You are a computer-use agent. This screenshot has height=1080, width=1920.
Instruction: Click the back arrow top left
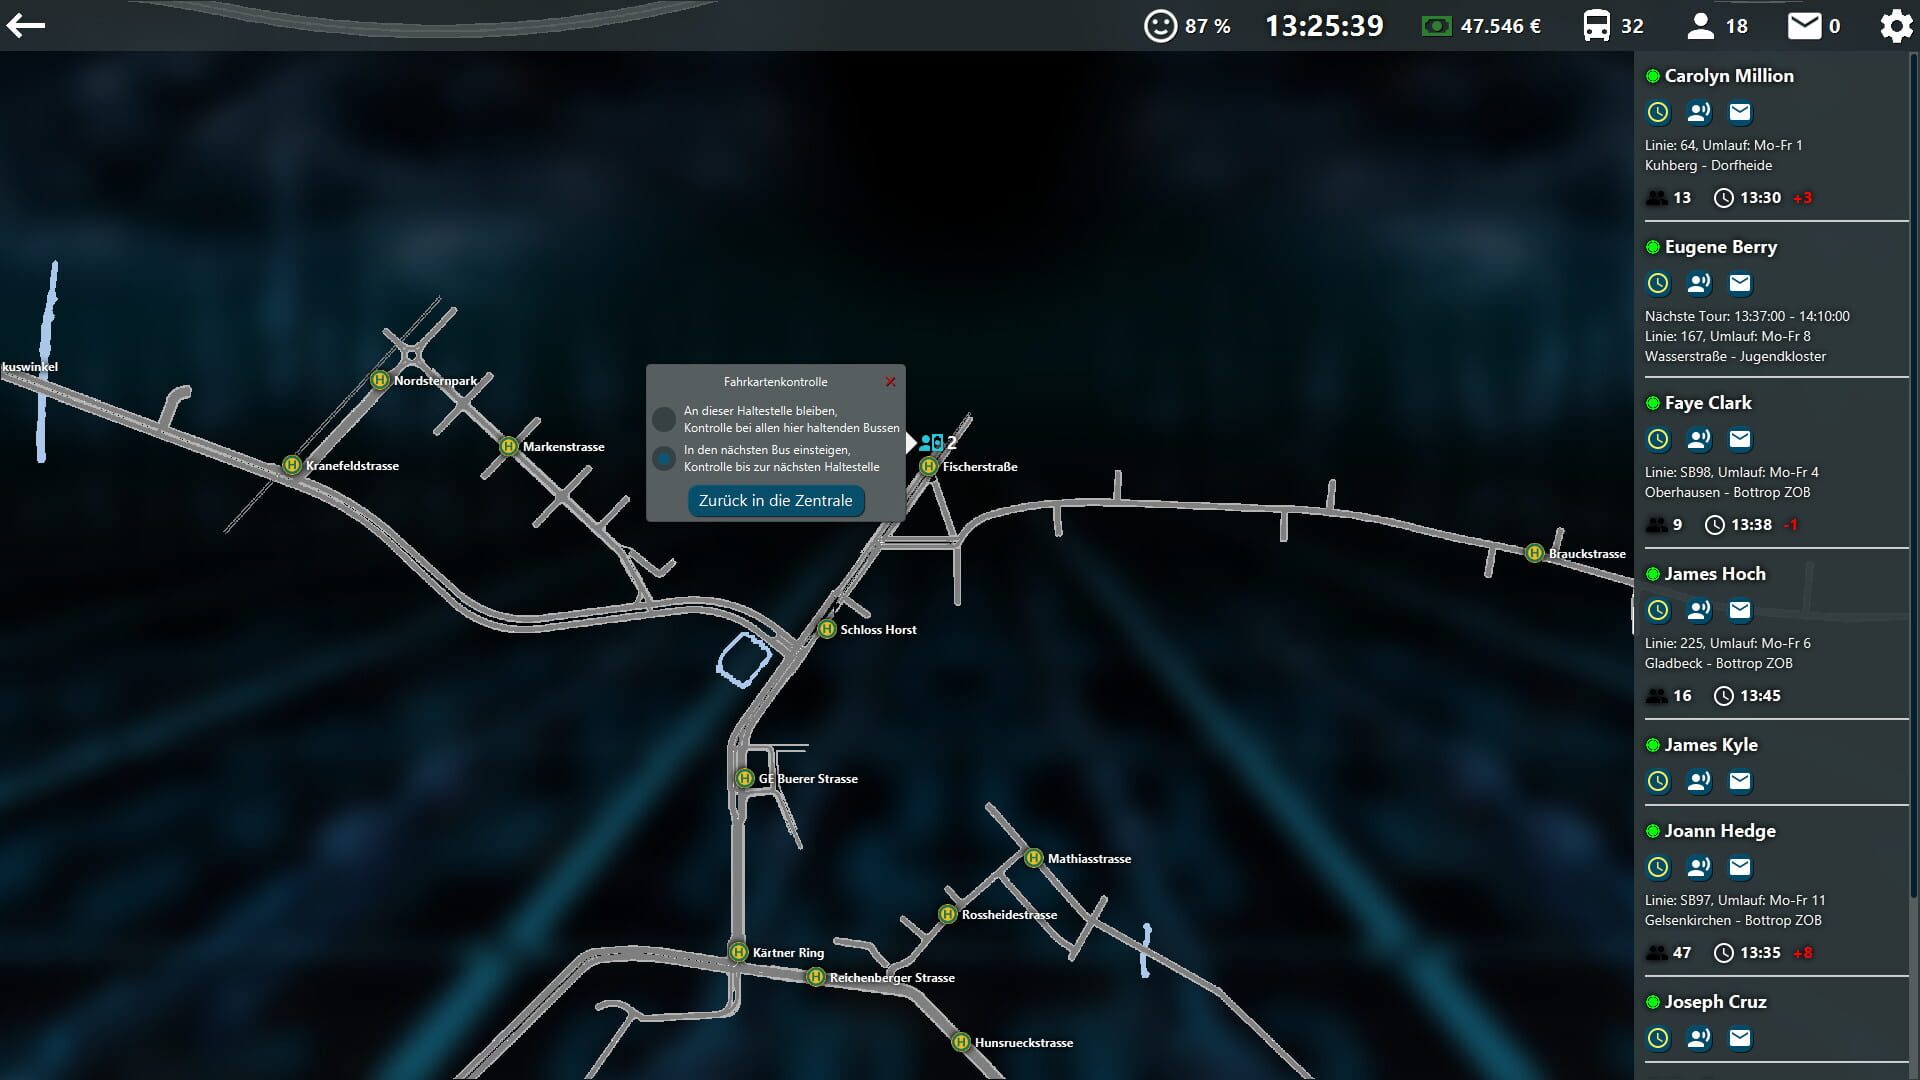click(x=27, y=25)
